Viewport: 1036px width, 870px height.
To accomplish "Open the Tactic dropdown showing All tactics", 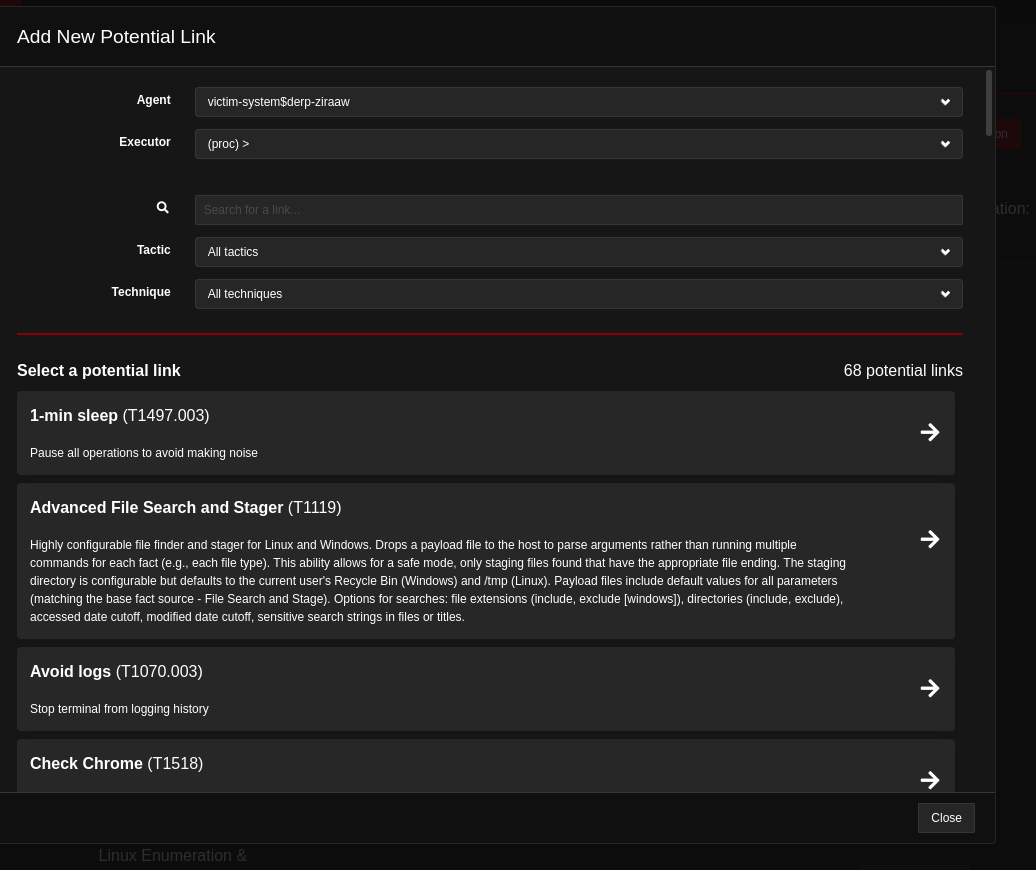I will tap(578, 252).
